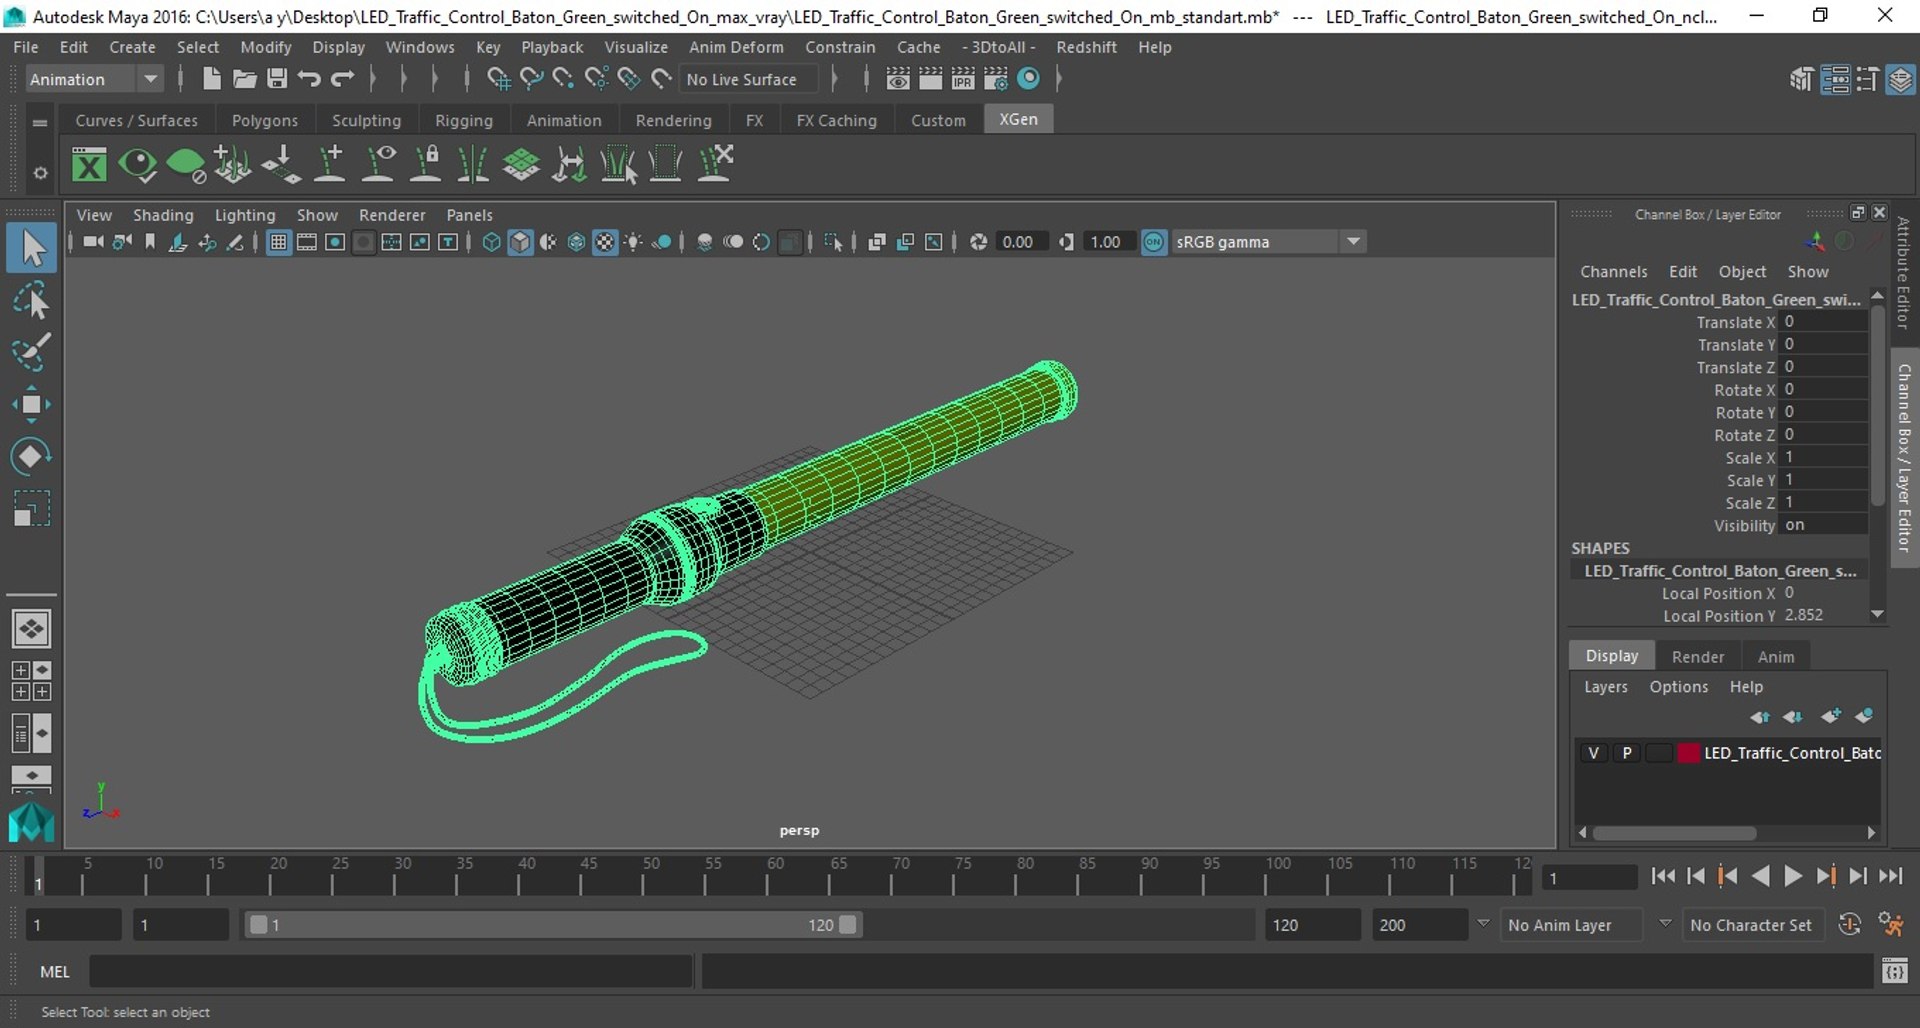Open the File menu
Image resolution: width=1920 pixels, height=1028 pixels.
26,47
